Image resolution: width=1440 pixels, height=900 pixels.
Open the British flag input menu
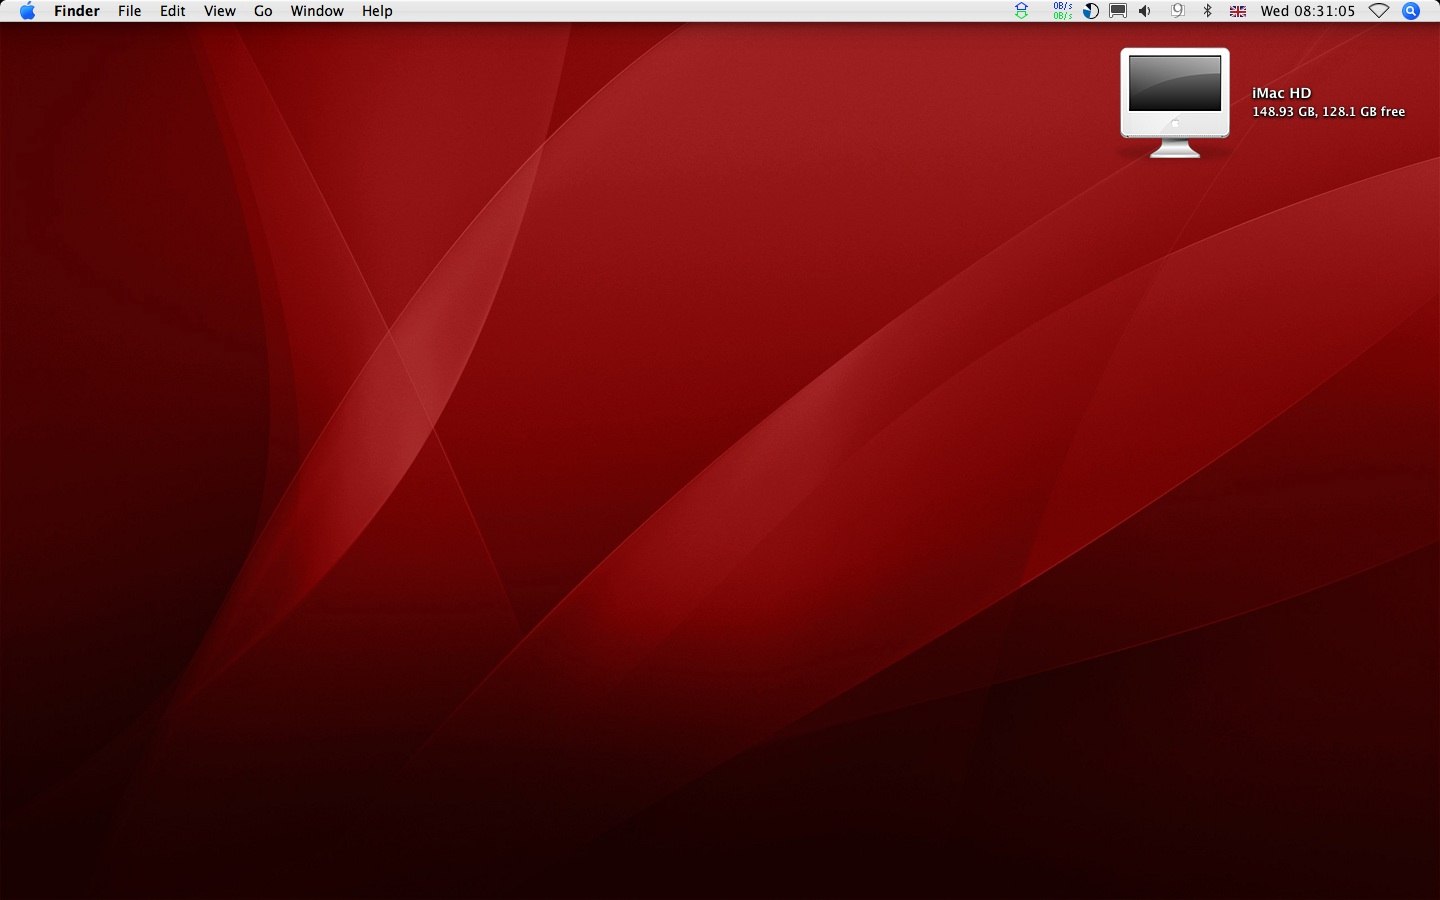click(x=1238, y=11)
